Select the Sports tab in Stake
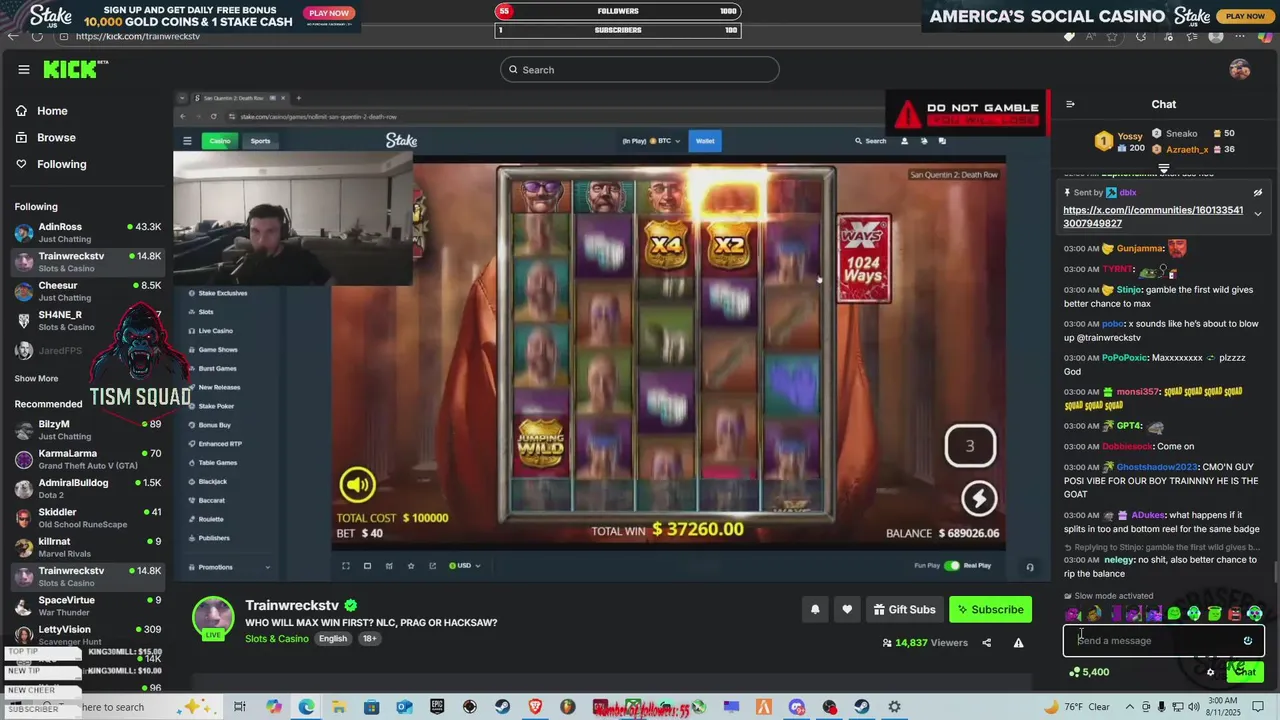The width and height of the screenshot is (1280, 720). (260, 141)
